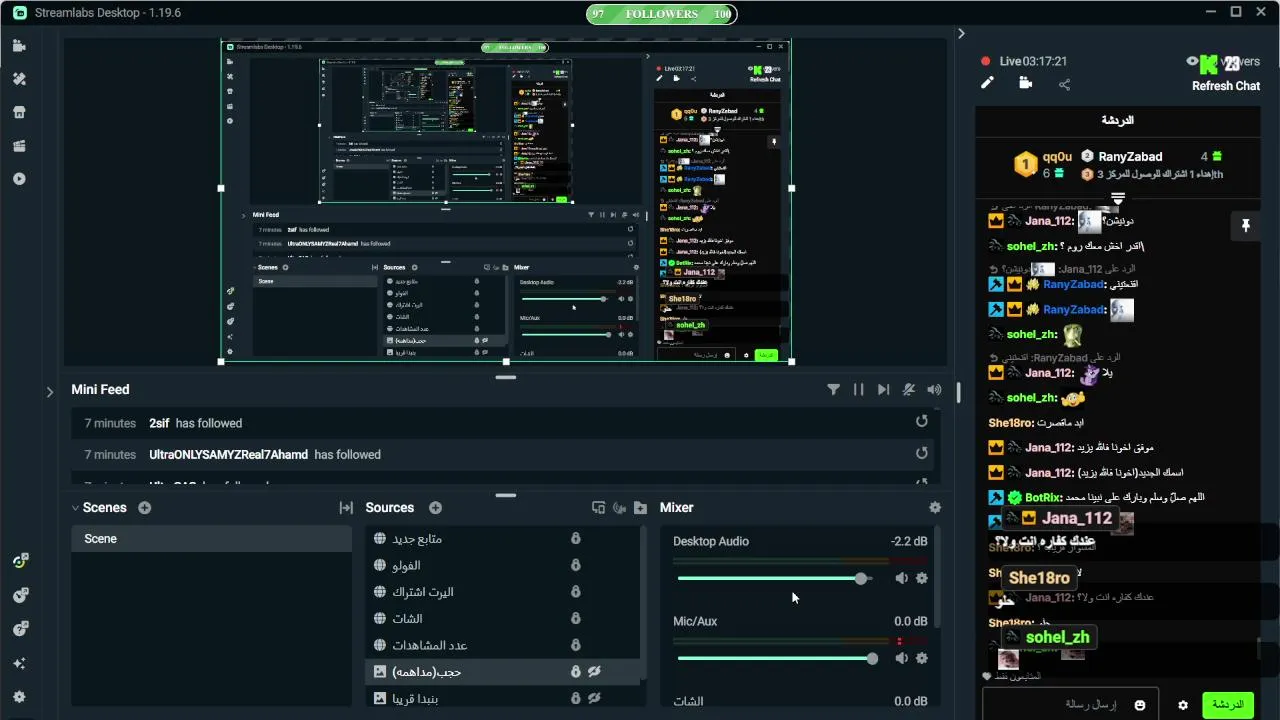This screenshot has width=1280, height=720.
Task: Click the chat الدردشة header tab
Action: 1117,120
